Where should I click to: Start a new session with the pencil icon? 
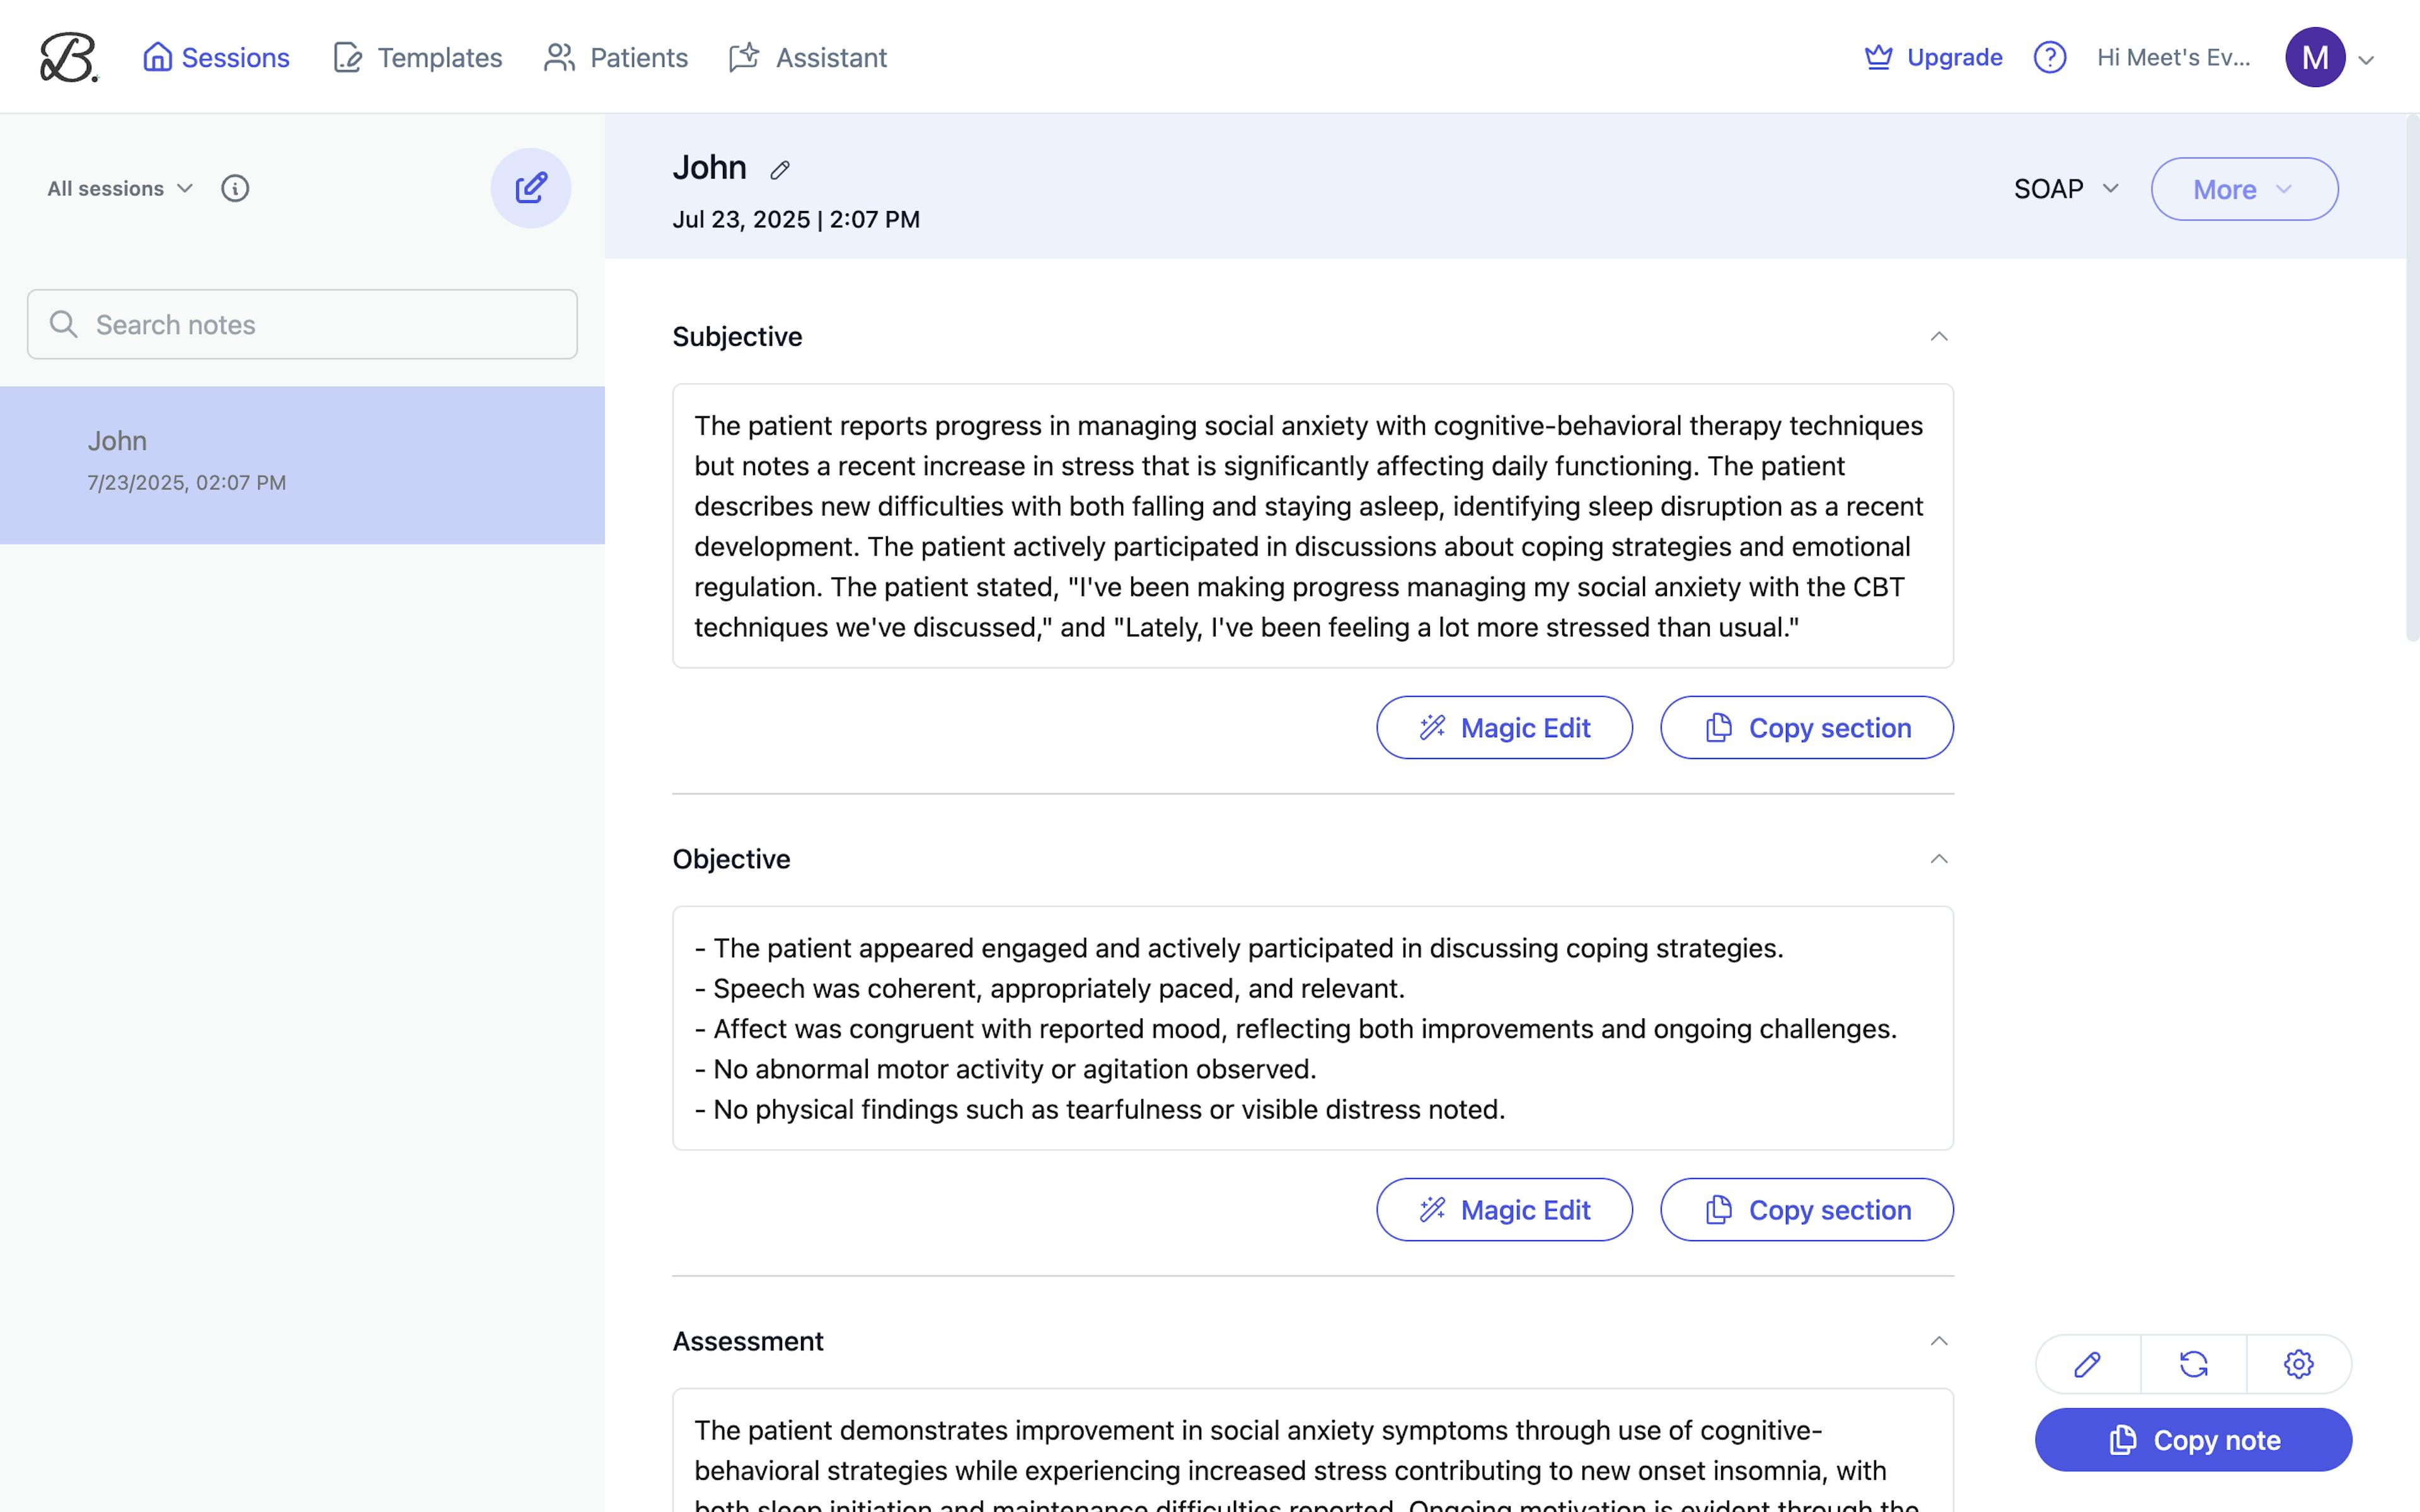tap(531, 187)
